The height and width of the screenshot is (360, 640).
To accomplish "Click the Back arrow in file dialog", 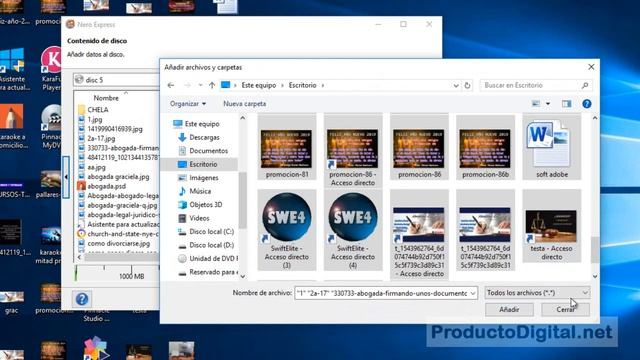I will [x=171, y=85].
